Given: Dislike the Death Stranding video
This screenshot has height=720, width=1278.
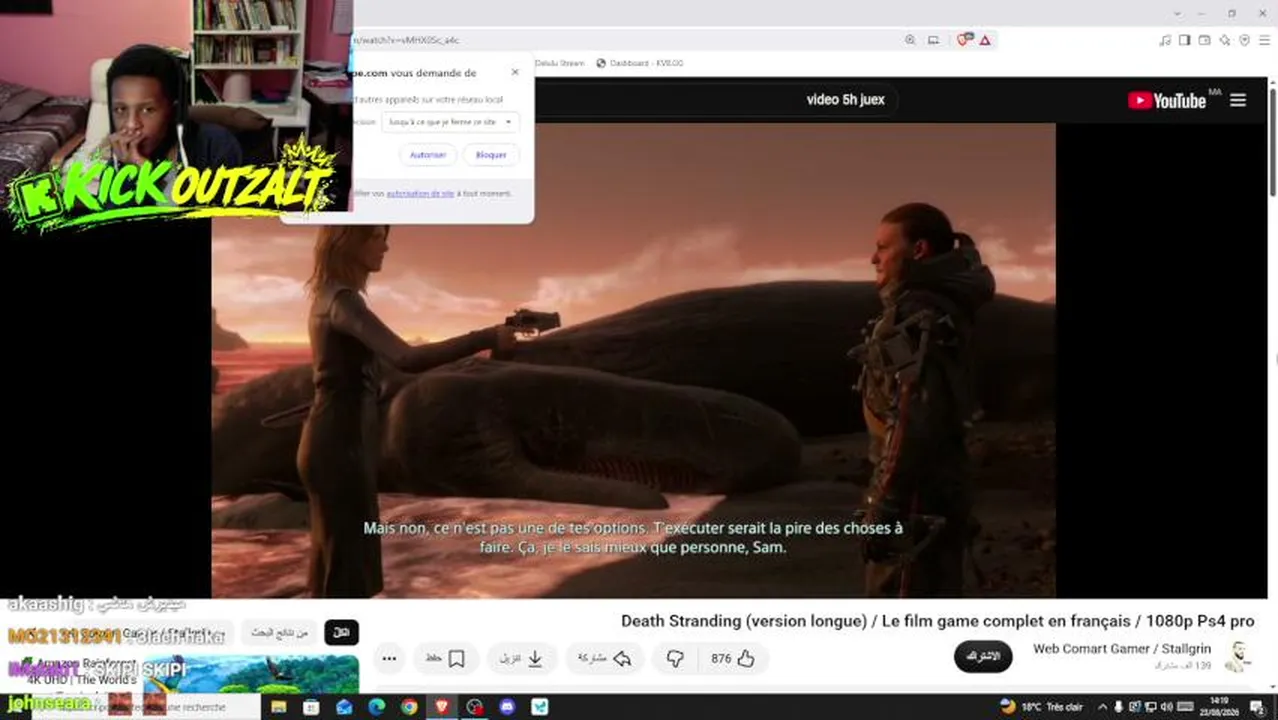Looking at the screenshot, I should coord(675,658).
